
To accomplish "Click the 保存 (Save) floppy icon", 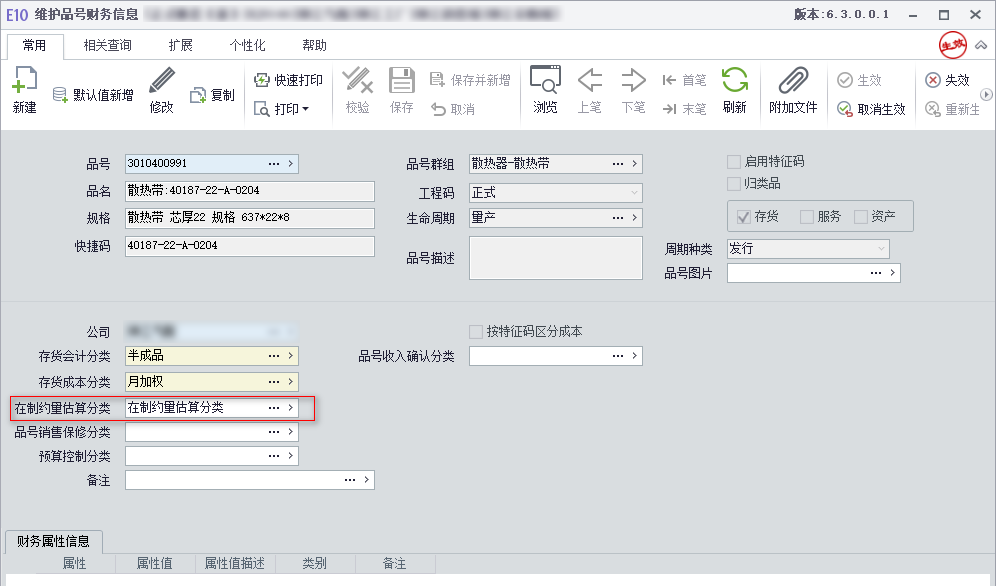I will pyautogui.click(x=401, y=81).
